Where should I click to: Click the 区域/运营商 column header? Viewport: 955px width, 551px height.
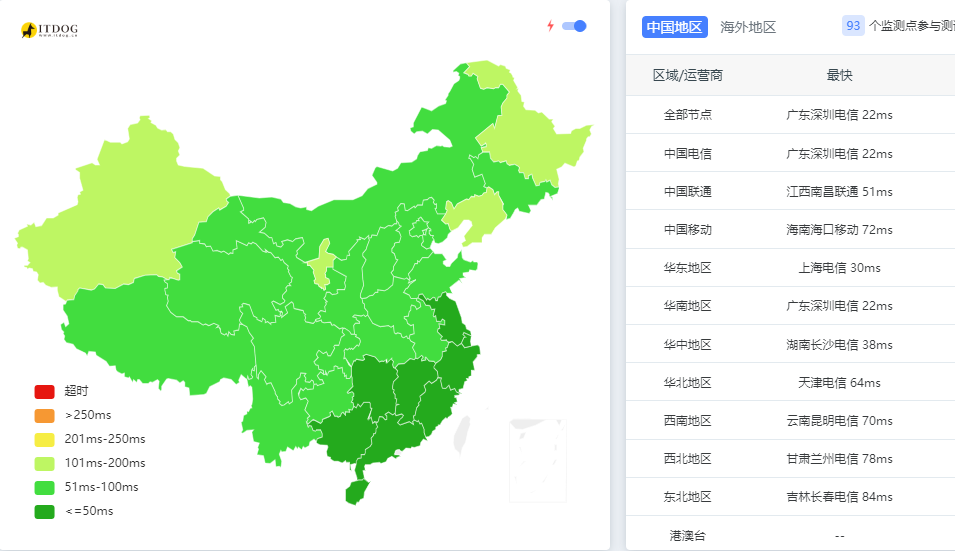[x=688, y=76]
